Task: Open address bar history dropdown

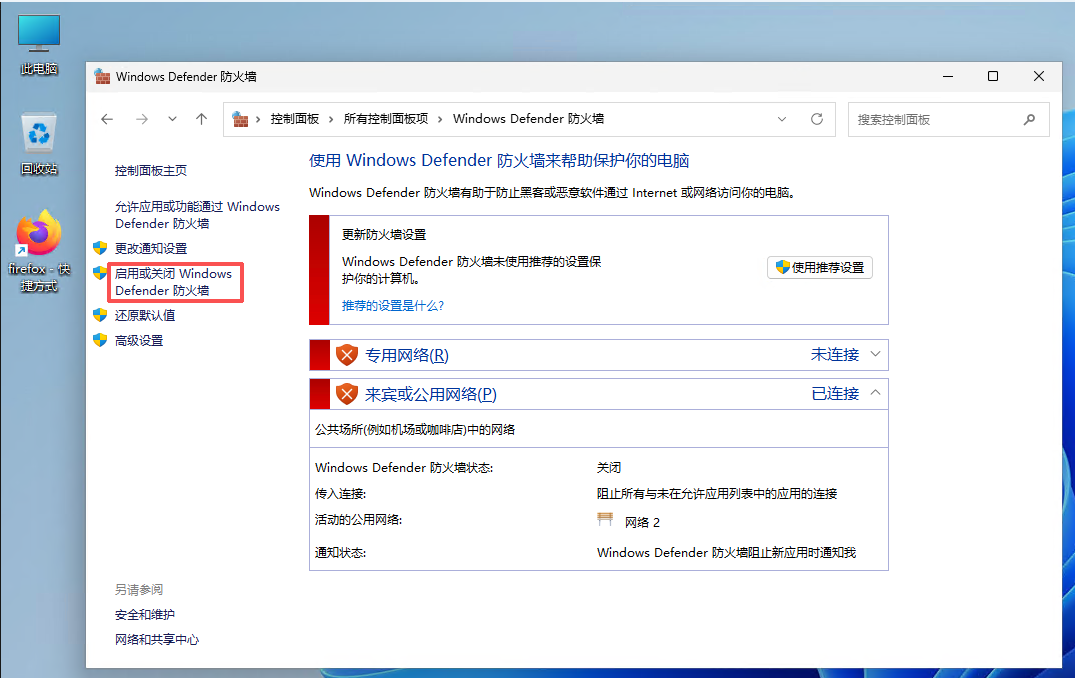Action: pos(782,119)
